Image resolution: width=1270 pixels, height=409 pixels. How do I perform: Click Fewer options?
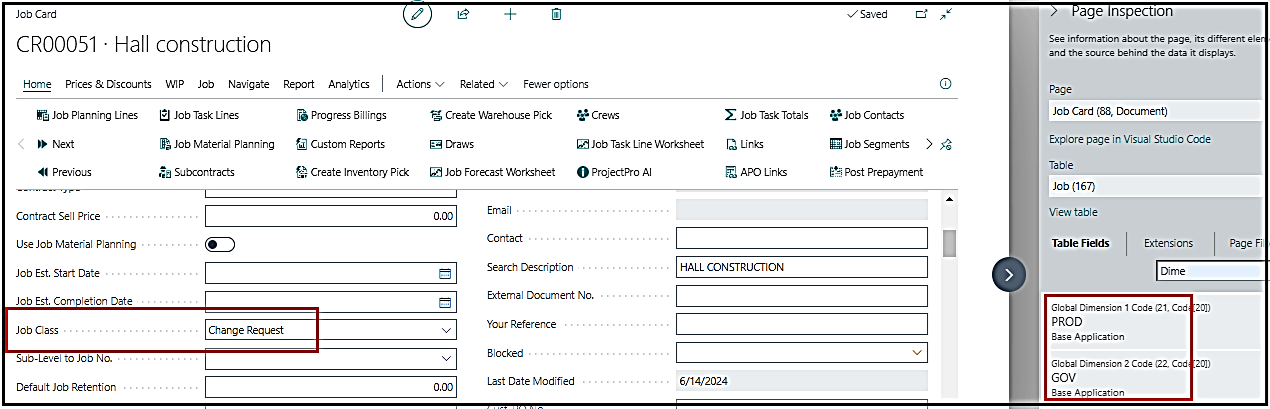click(x=556, y=84)
